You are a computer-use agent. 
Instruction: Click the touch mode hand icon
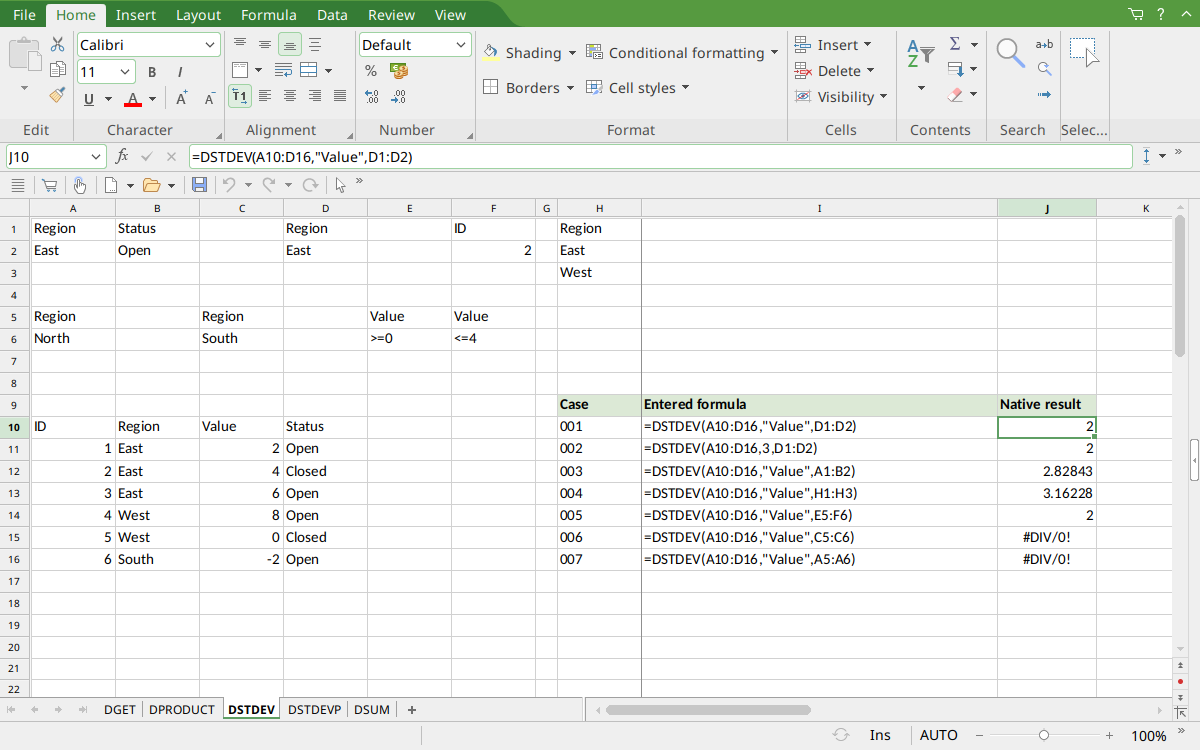pos(79,185)
